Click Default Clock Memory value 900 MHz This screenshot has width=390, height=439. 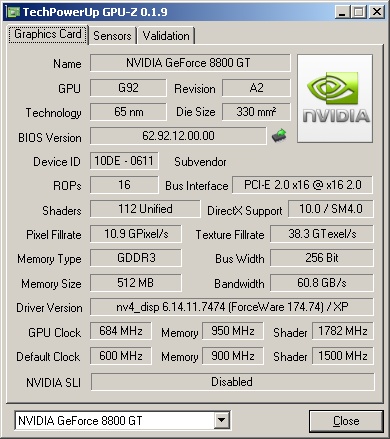coord(233,356)
